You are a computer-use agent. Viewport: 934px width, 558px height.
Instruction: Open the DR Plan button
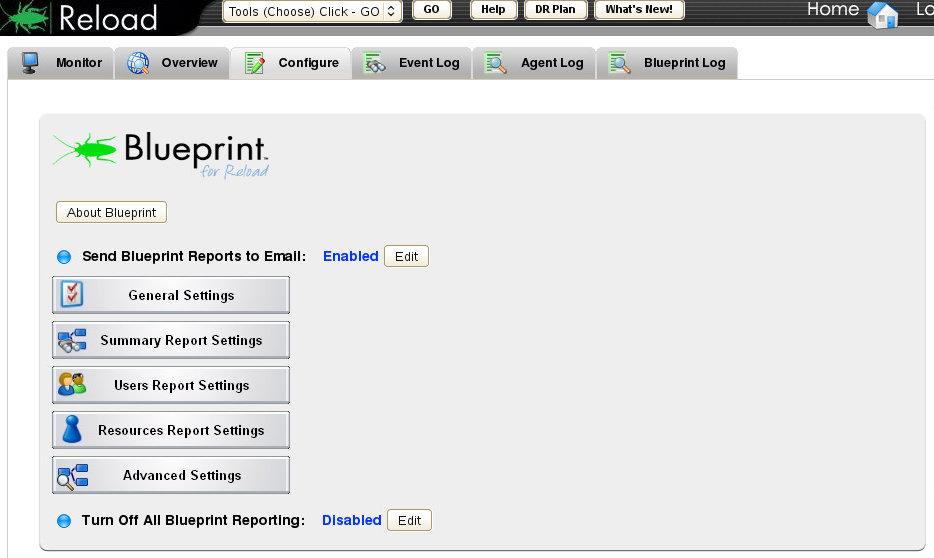(x=555, y=10)
